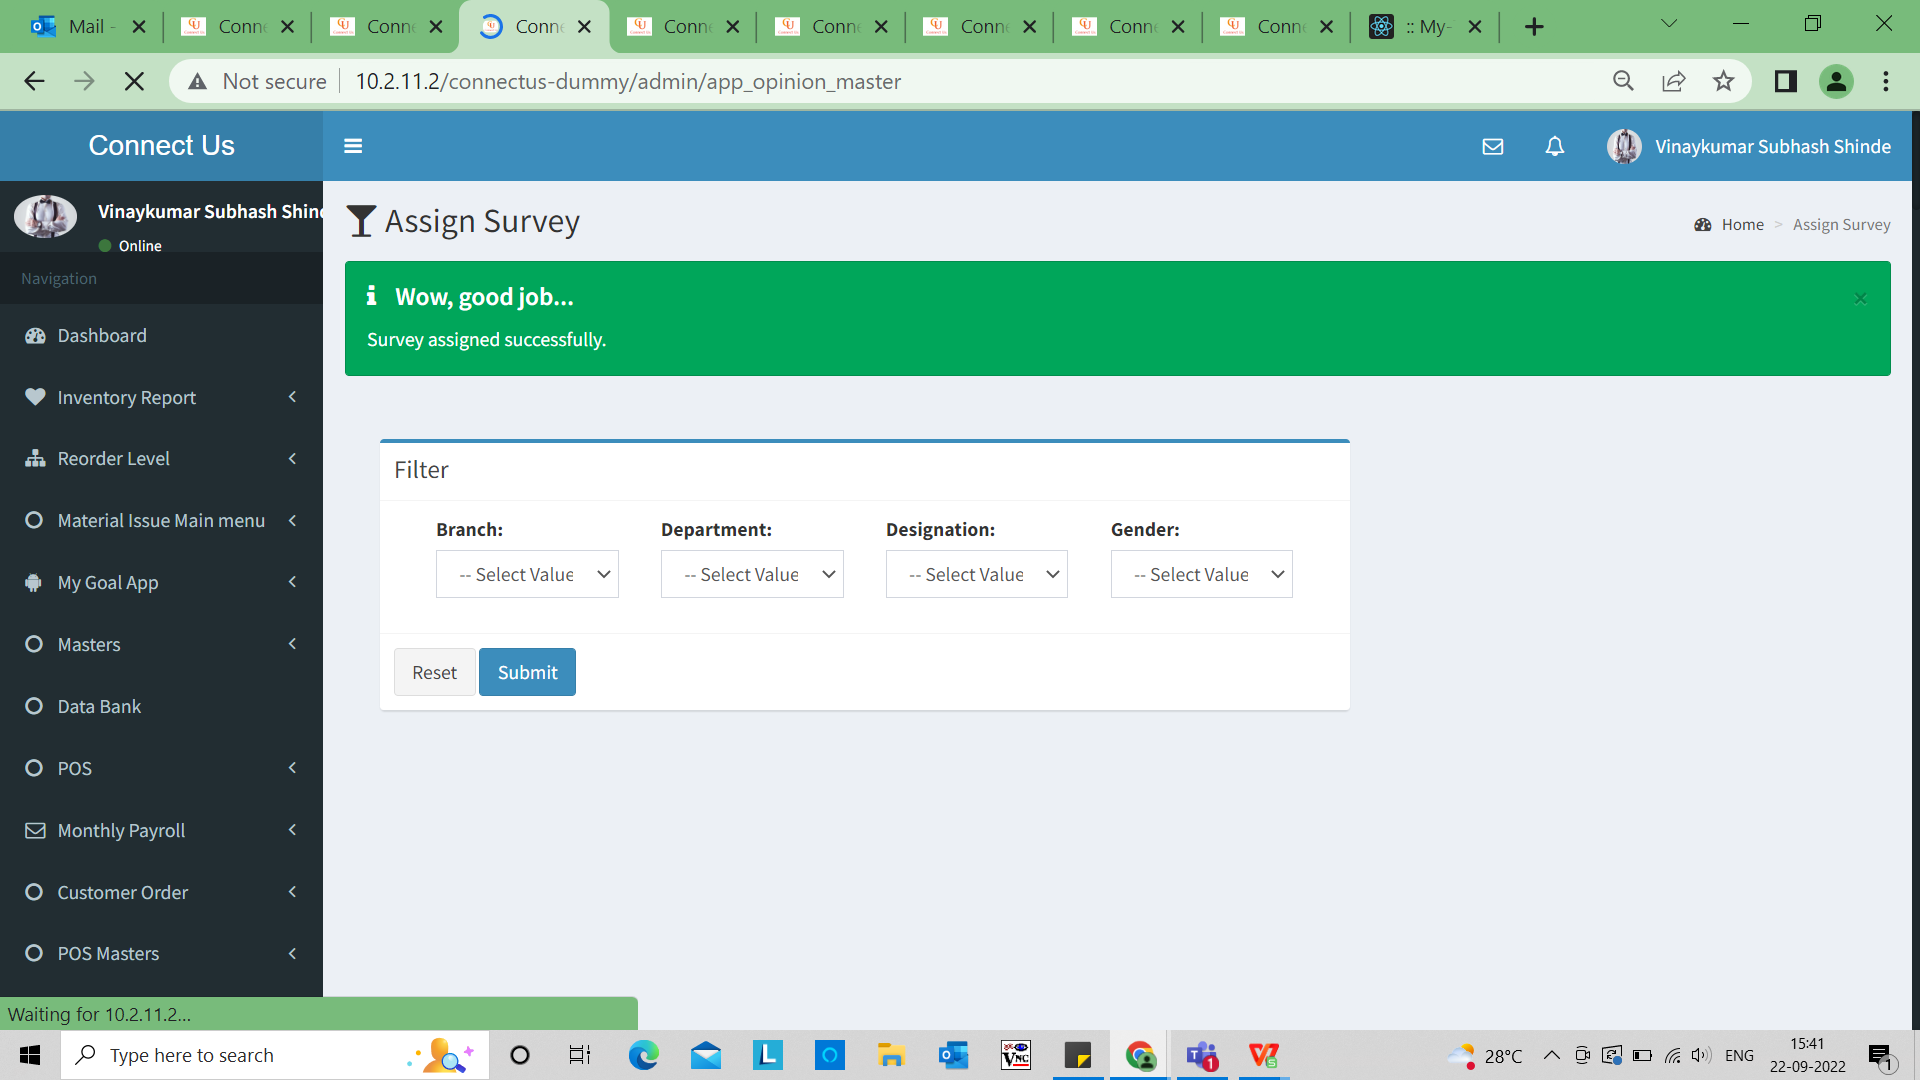Open Vinaykumar Subhash Shinde user menu
Viewport: 1920px width, 1080px height.
tap(1748, 147)
